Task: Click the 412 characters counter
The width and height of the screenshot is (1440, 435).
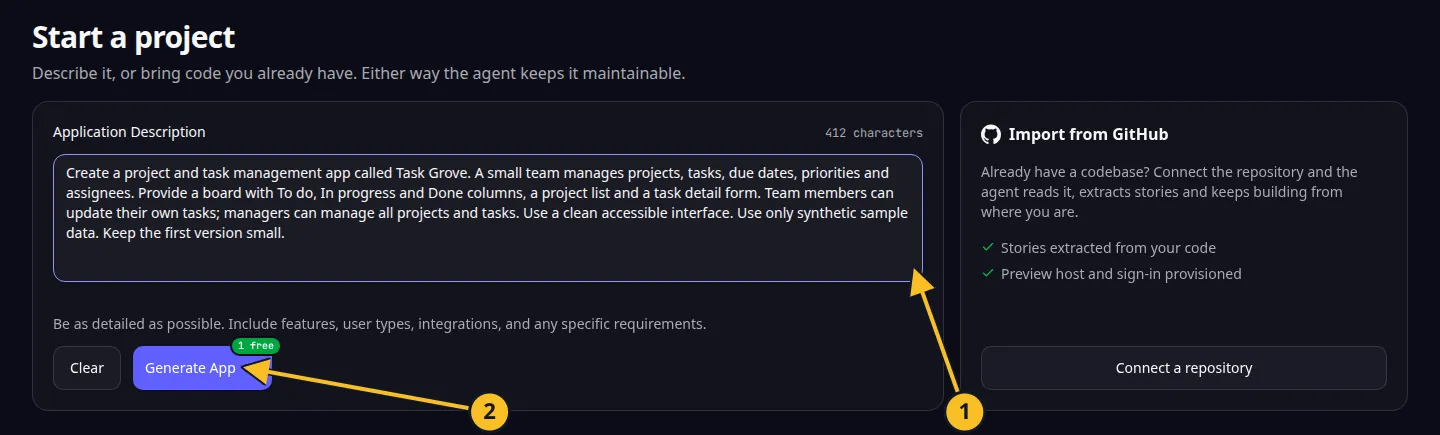Action: tap(874, 133)
